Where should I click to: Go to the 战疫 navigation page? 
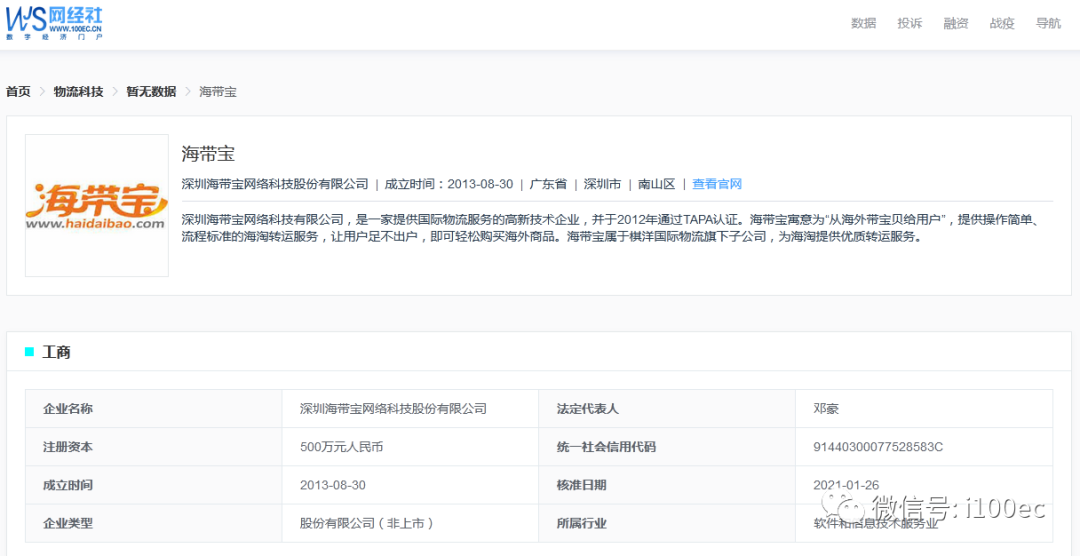1001,24
